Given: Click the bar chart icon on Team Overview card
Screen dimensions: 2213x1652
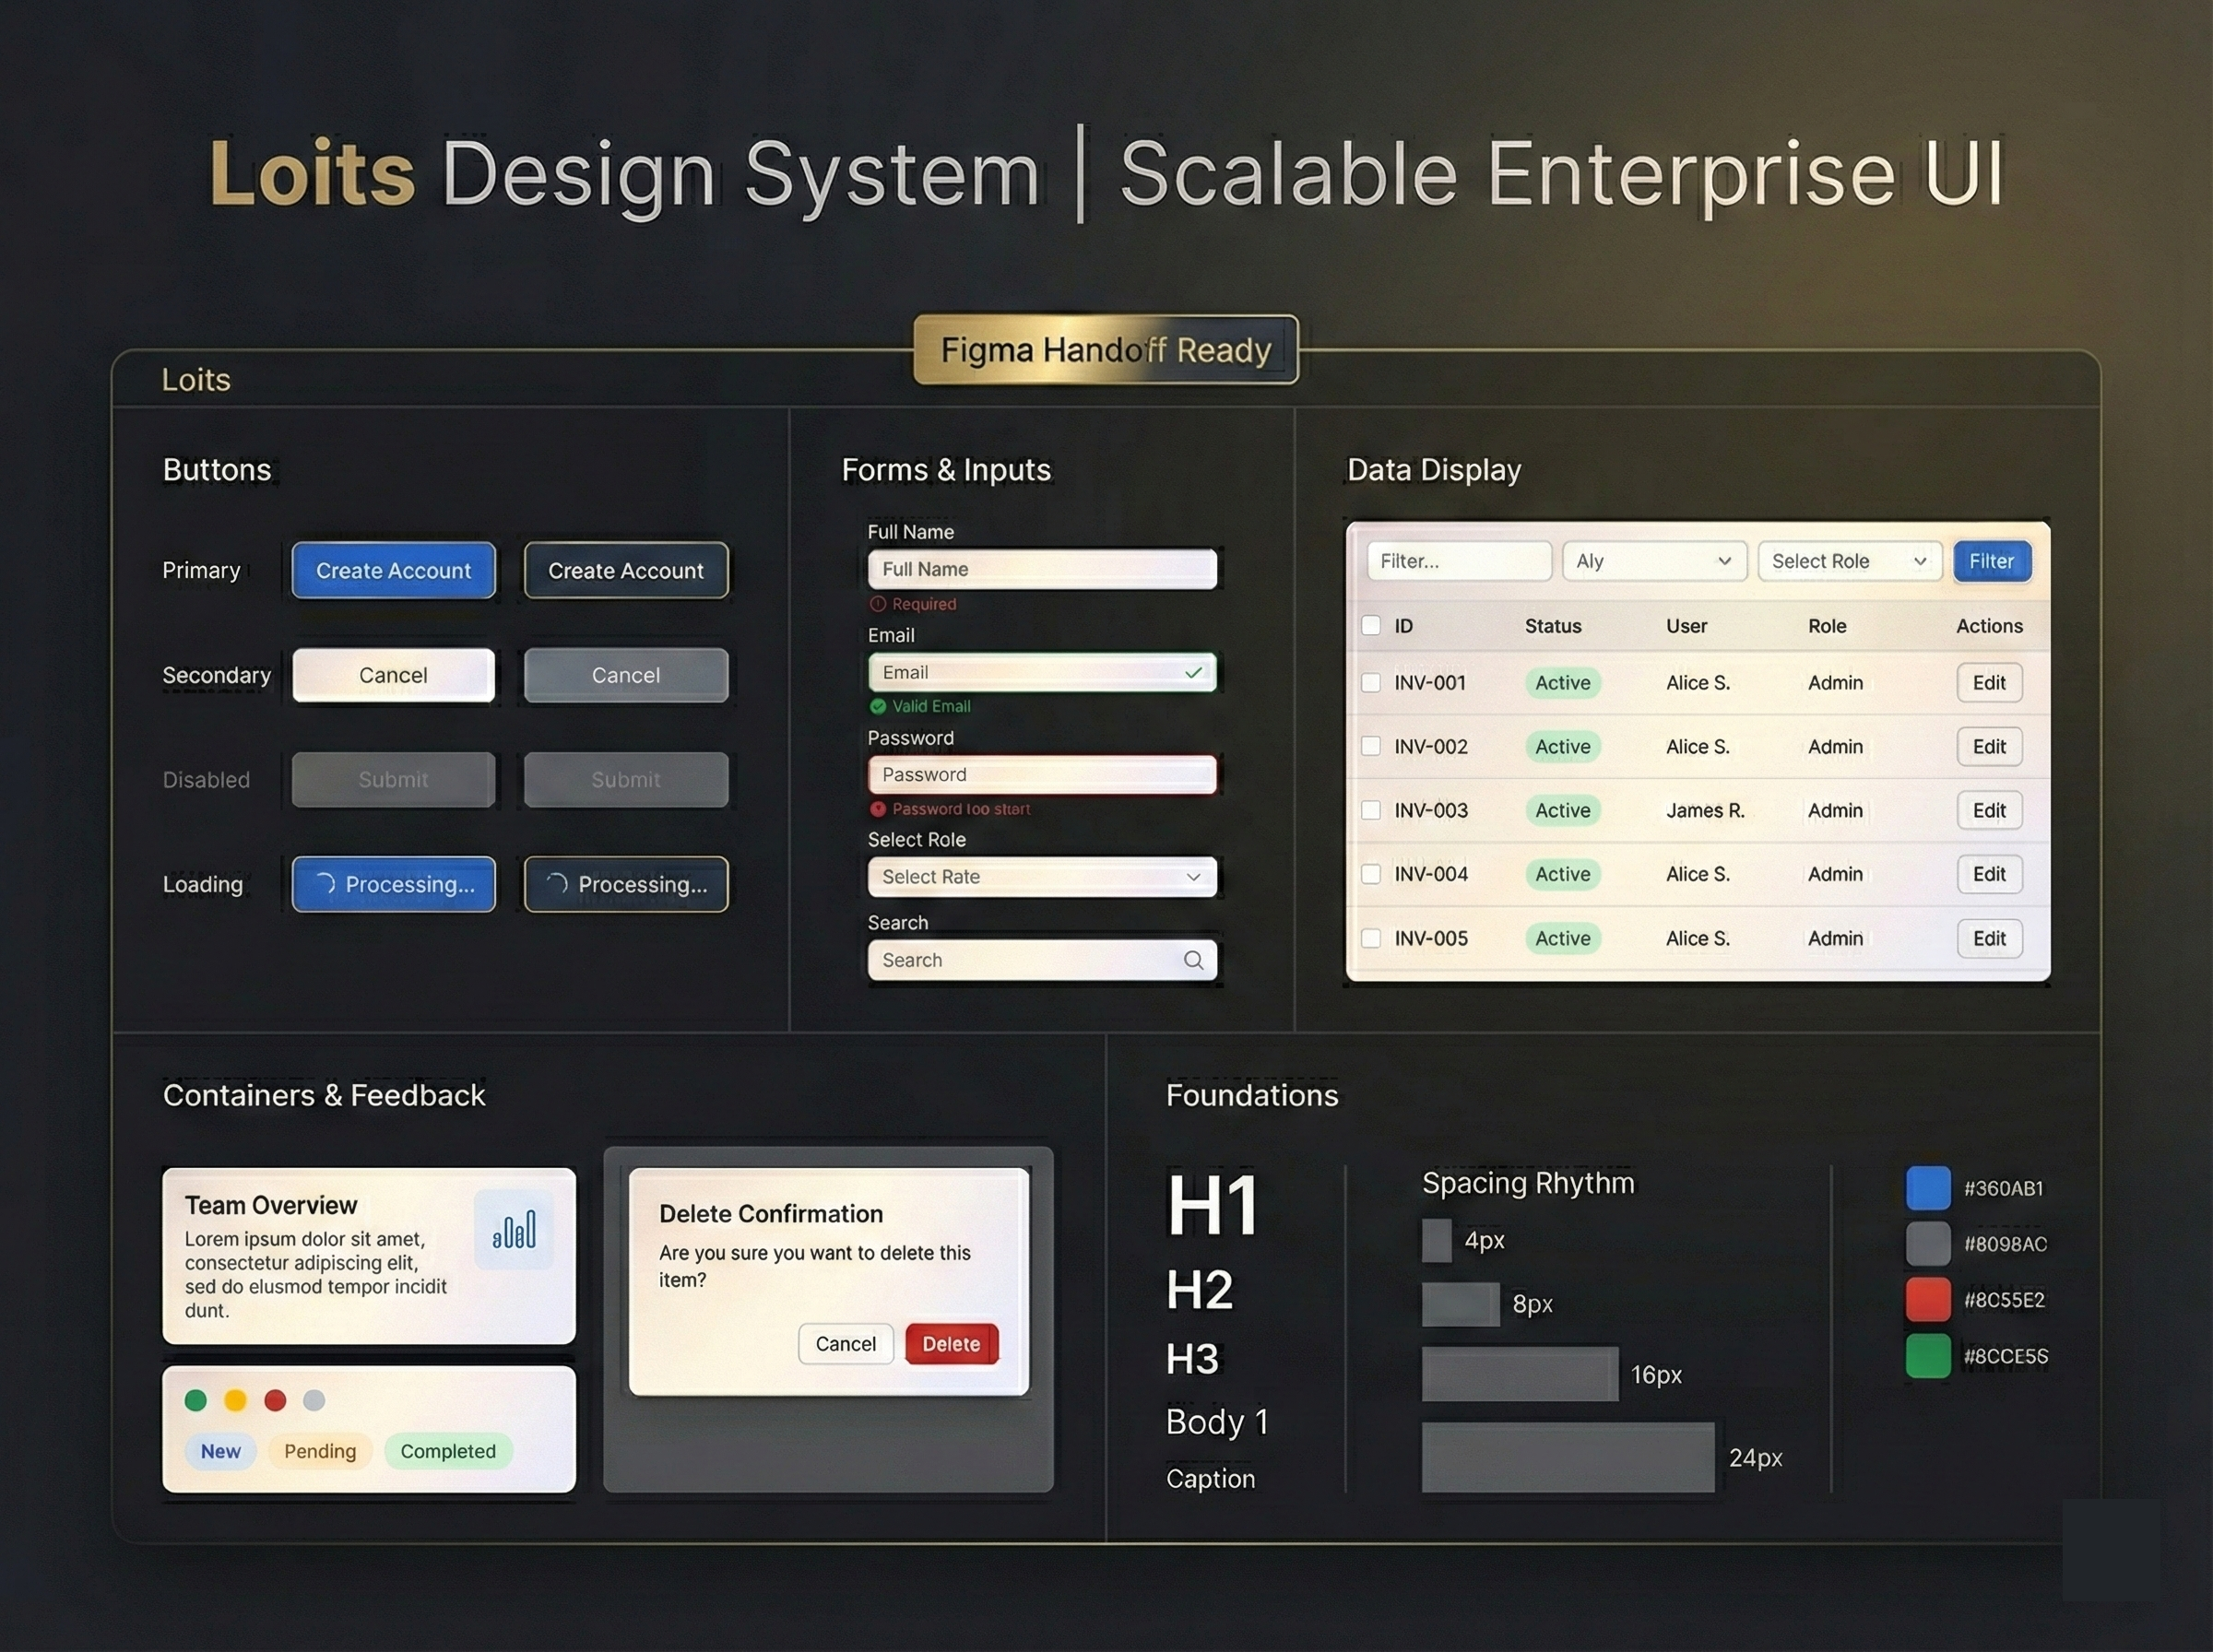Looking at the screenshot, I should (x=516, y=1229).
